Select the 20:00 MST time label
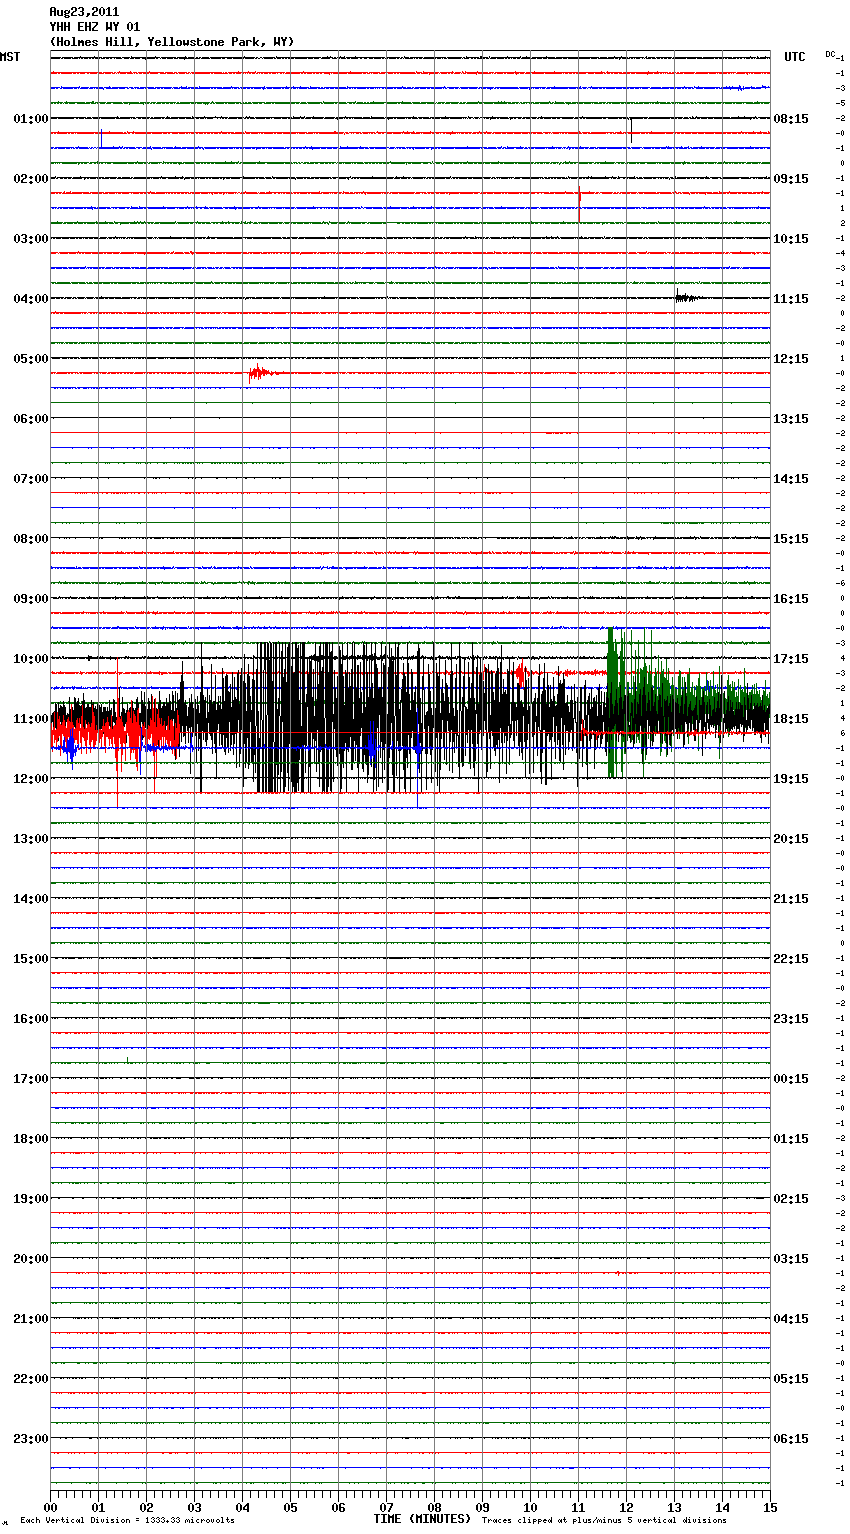The width and height of the screenshot is (850, 1534). coord(30,1258)
